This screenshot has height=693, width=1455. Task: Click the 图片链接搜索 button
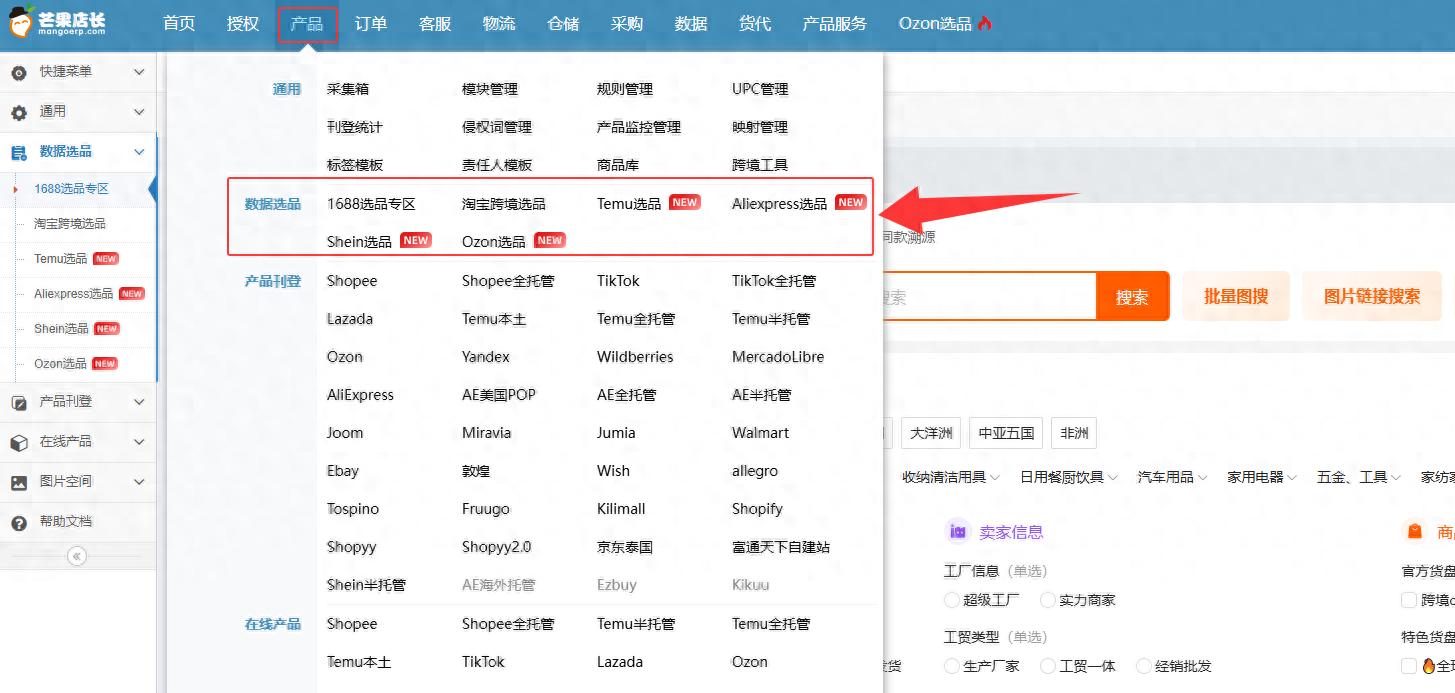click(x=1371, y=296)
